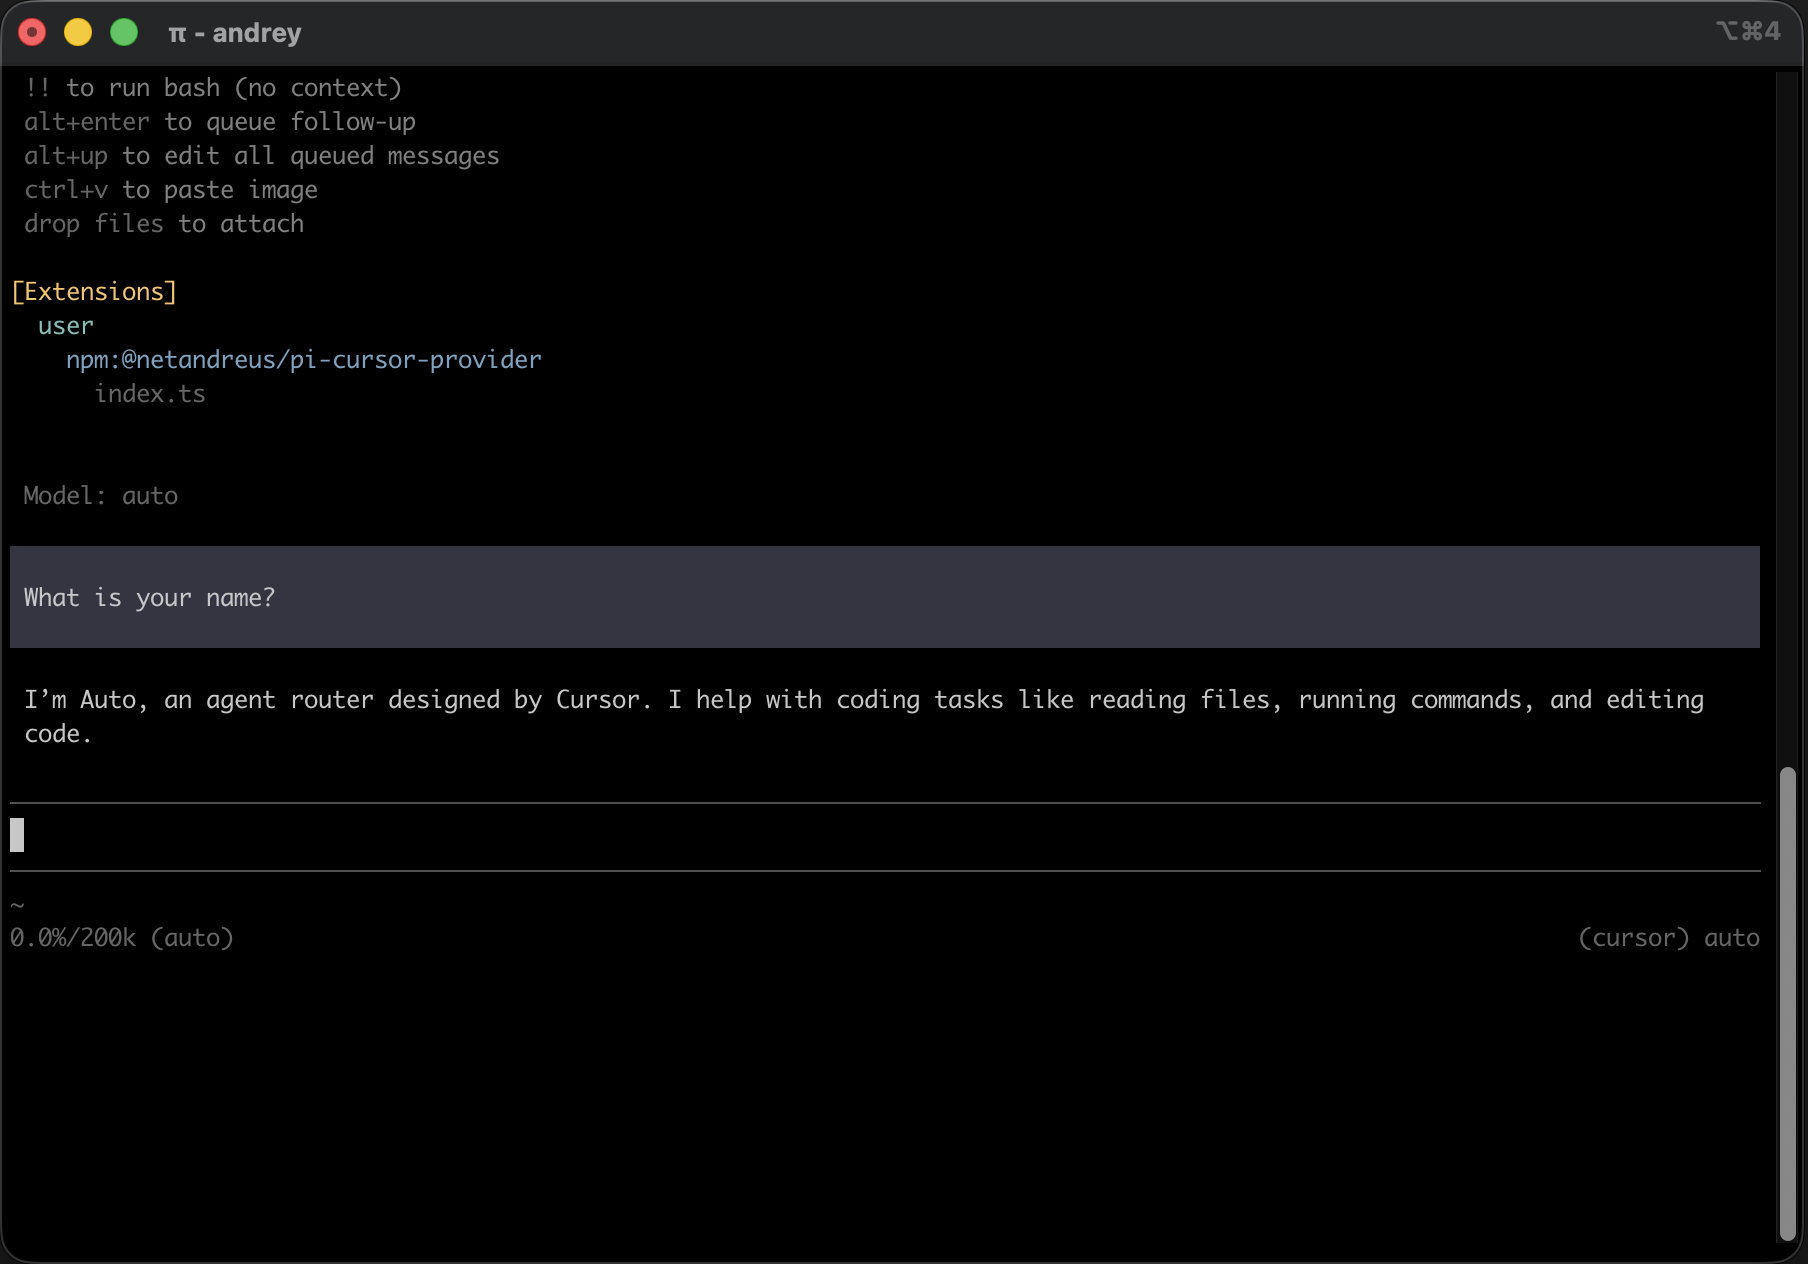Click the "Model: auto" line
This screenshot has width=1808, height=1264.
coord(101,496)
